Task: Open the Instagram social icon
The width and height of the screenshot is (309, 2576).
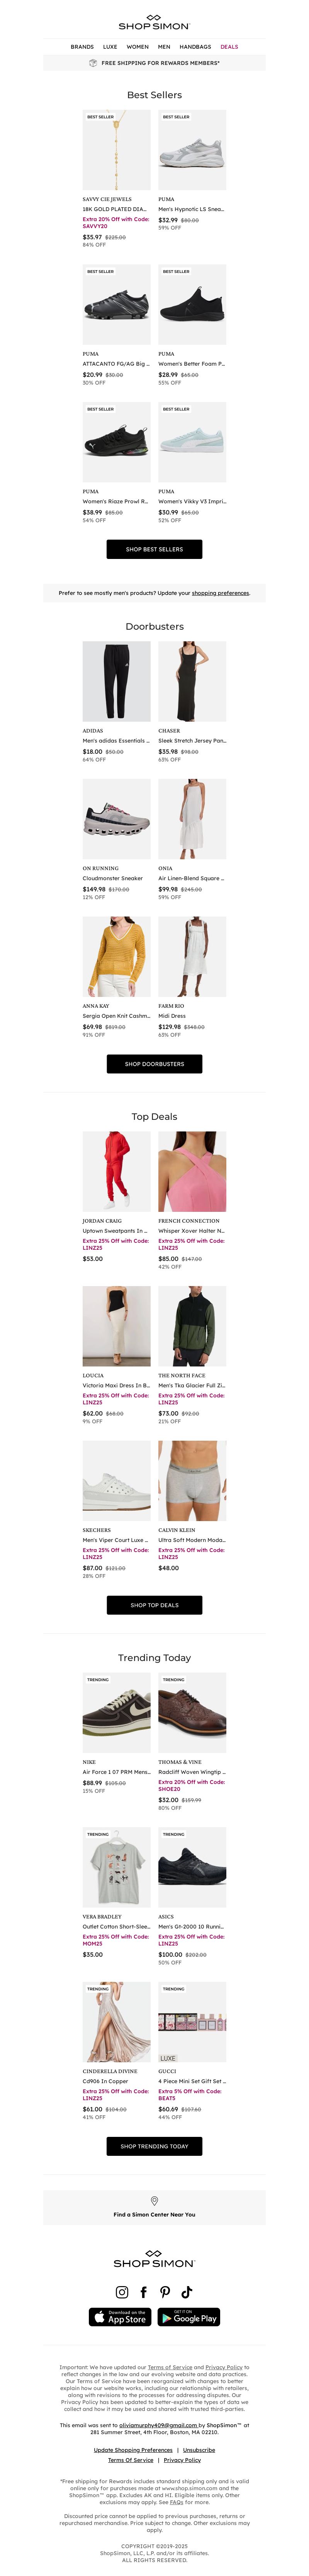Action: coord(122,2291)
